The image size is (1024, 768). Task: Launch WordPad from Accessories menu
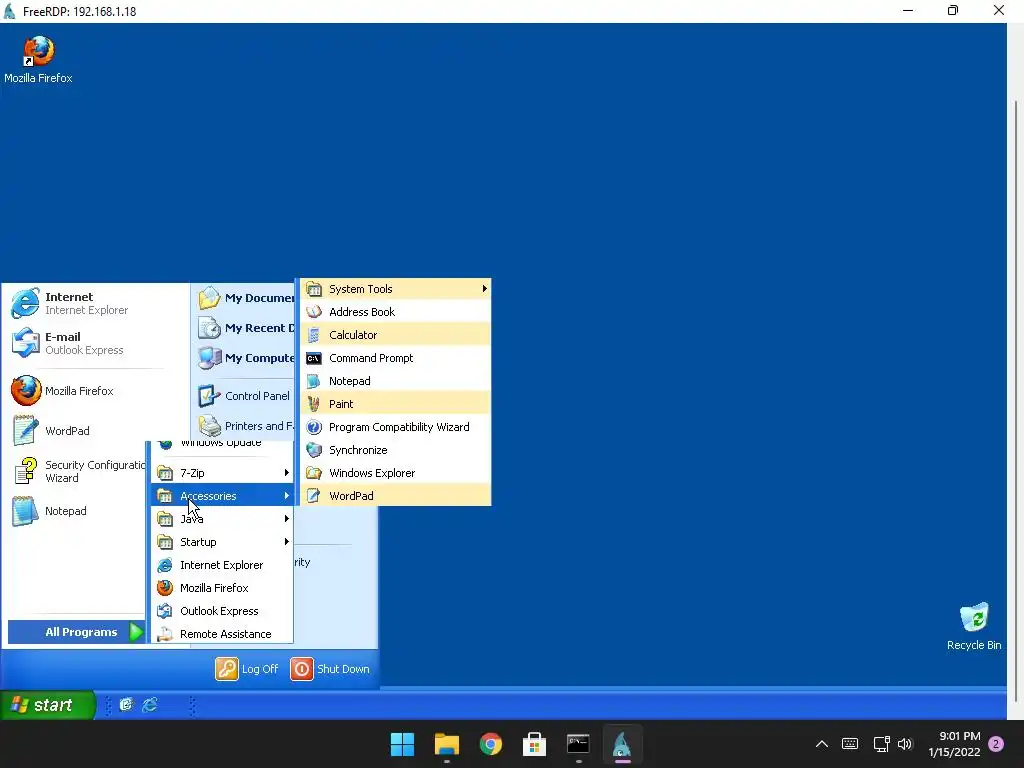coord(396,496)
